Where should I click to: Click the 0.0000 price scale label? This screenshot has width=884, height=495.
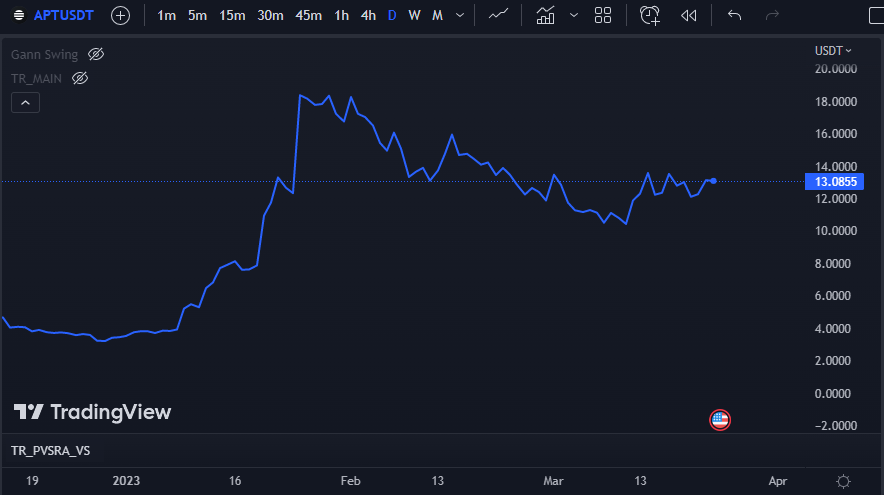pos(833,394)
